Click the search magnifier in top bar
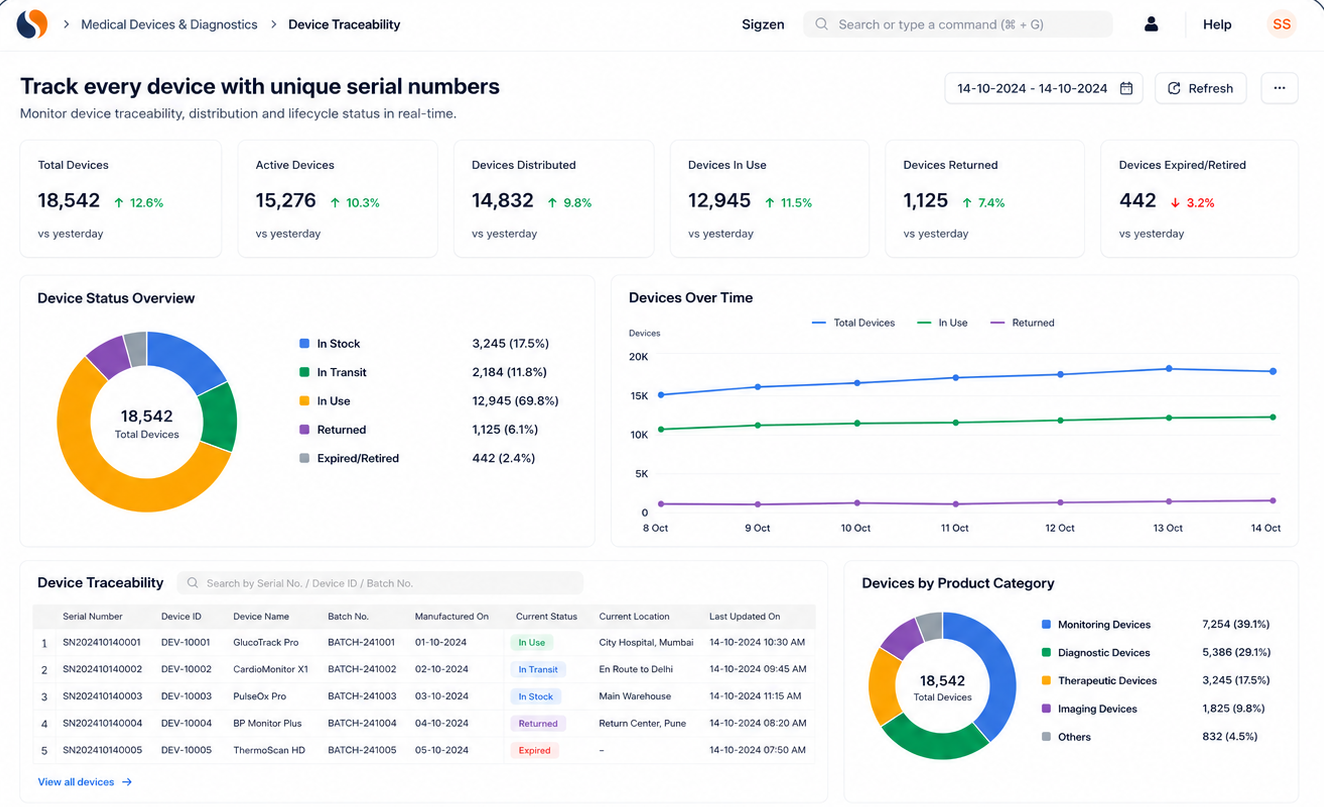The width and height of the screenshot is (1324, 807). coord(821,24)
